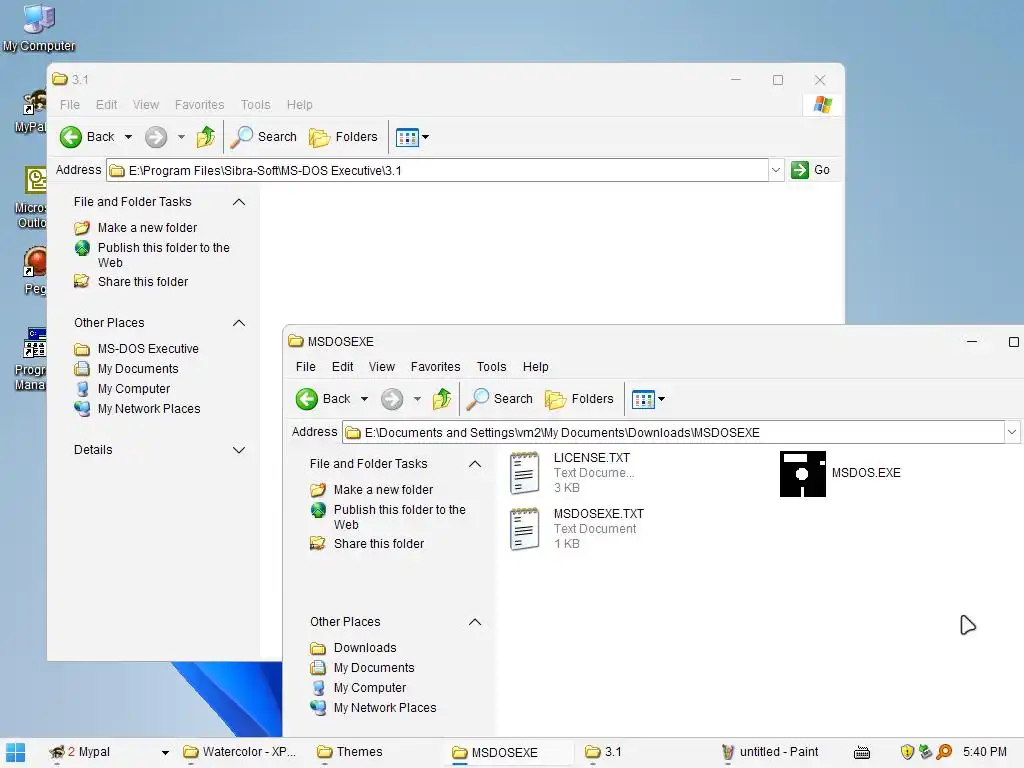Open Forward history dropdown in MSDOSEXE window
1024x768 pixels.
click(417, 399)
